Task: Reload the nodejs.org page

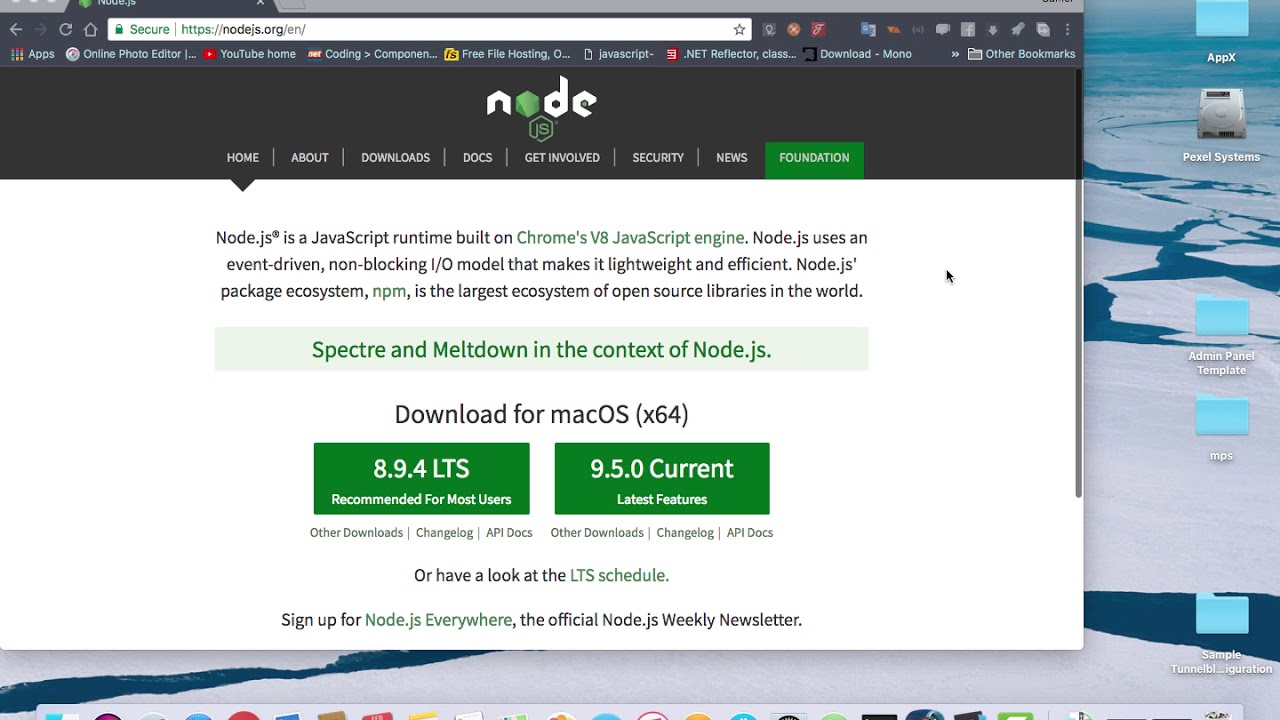Action: coord(66,29)
